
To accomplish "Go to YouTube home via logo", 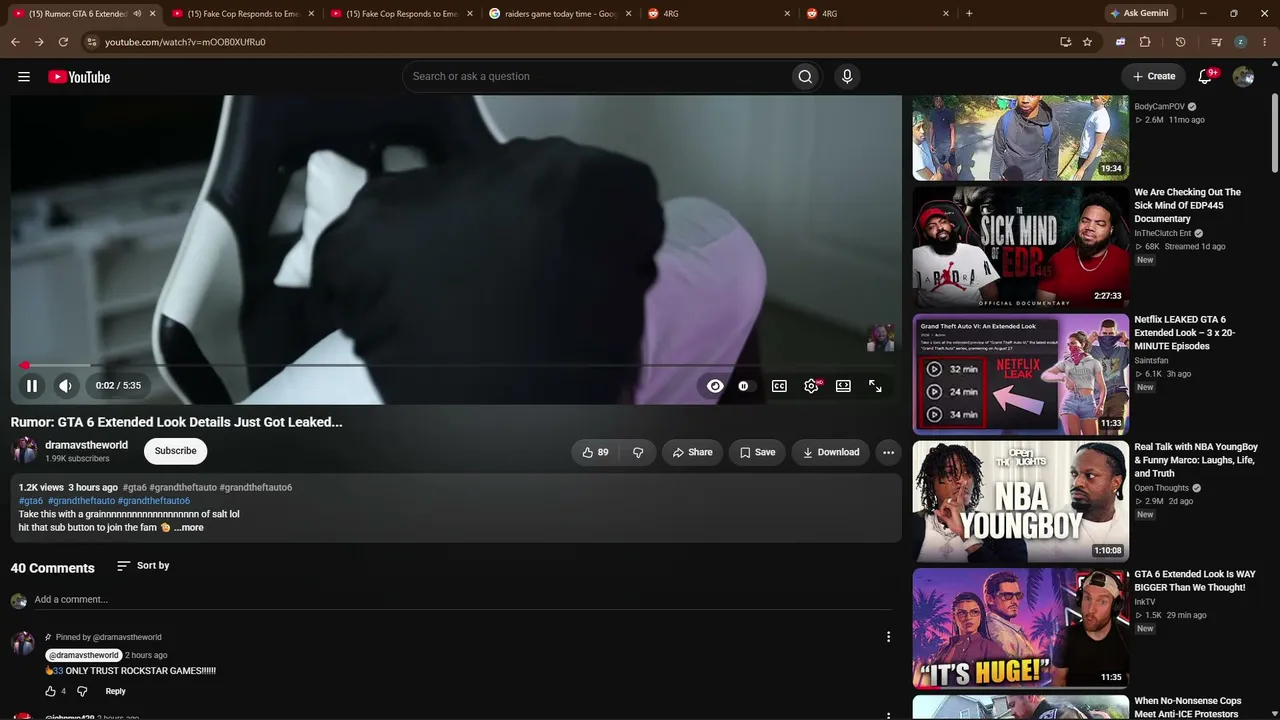I will [79, 77].
